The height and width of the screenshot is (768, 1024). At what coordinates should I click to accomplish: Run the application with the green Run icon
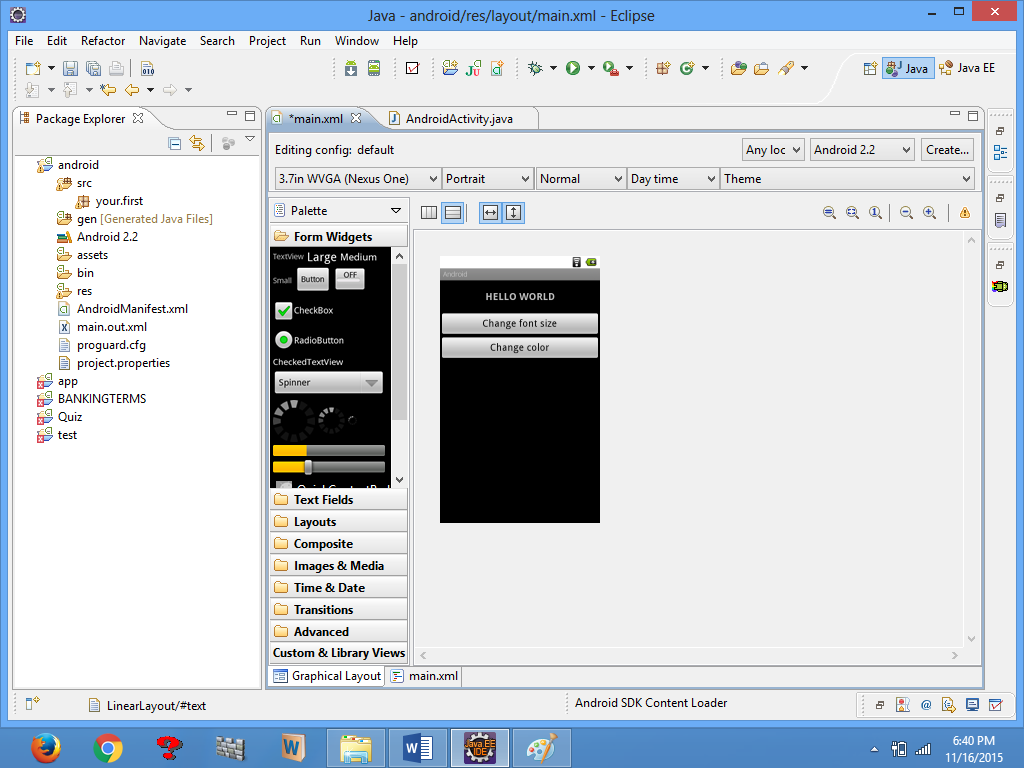[573, 68]
